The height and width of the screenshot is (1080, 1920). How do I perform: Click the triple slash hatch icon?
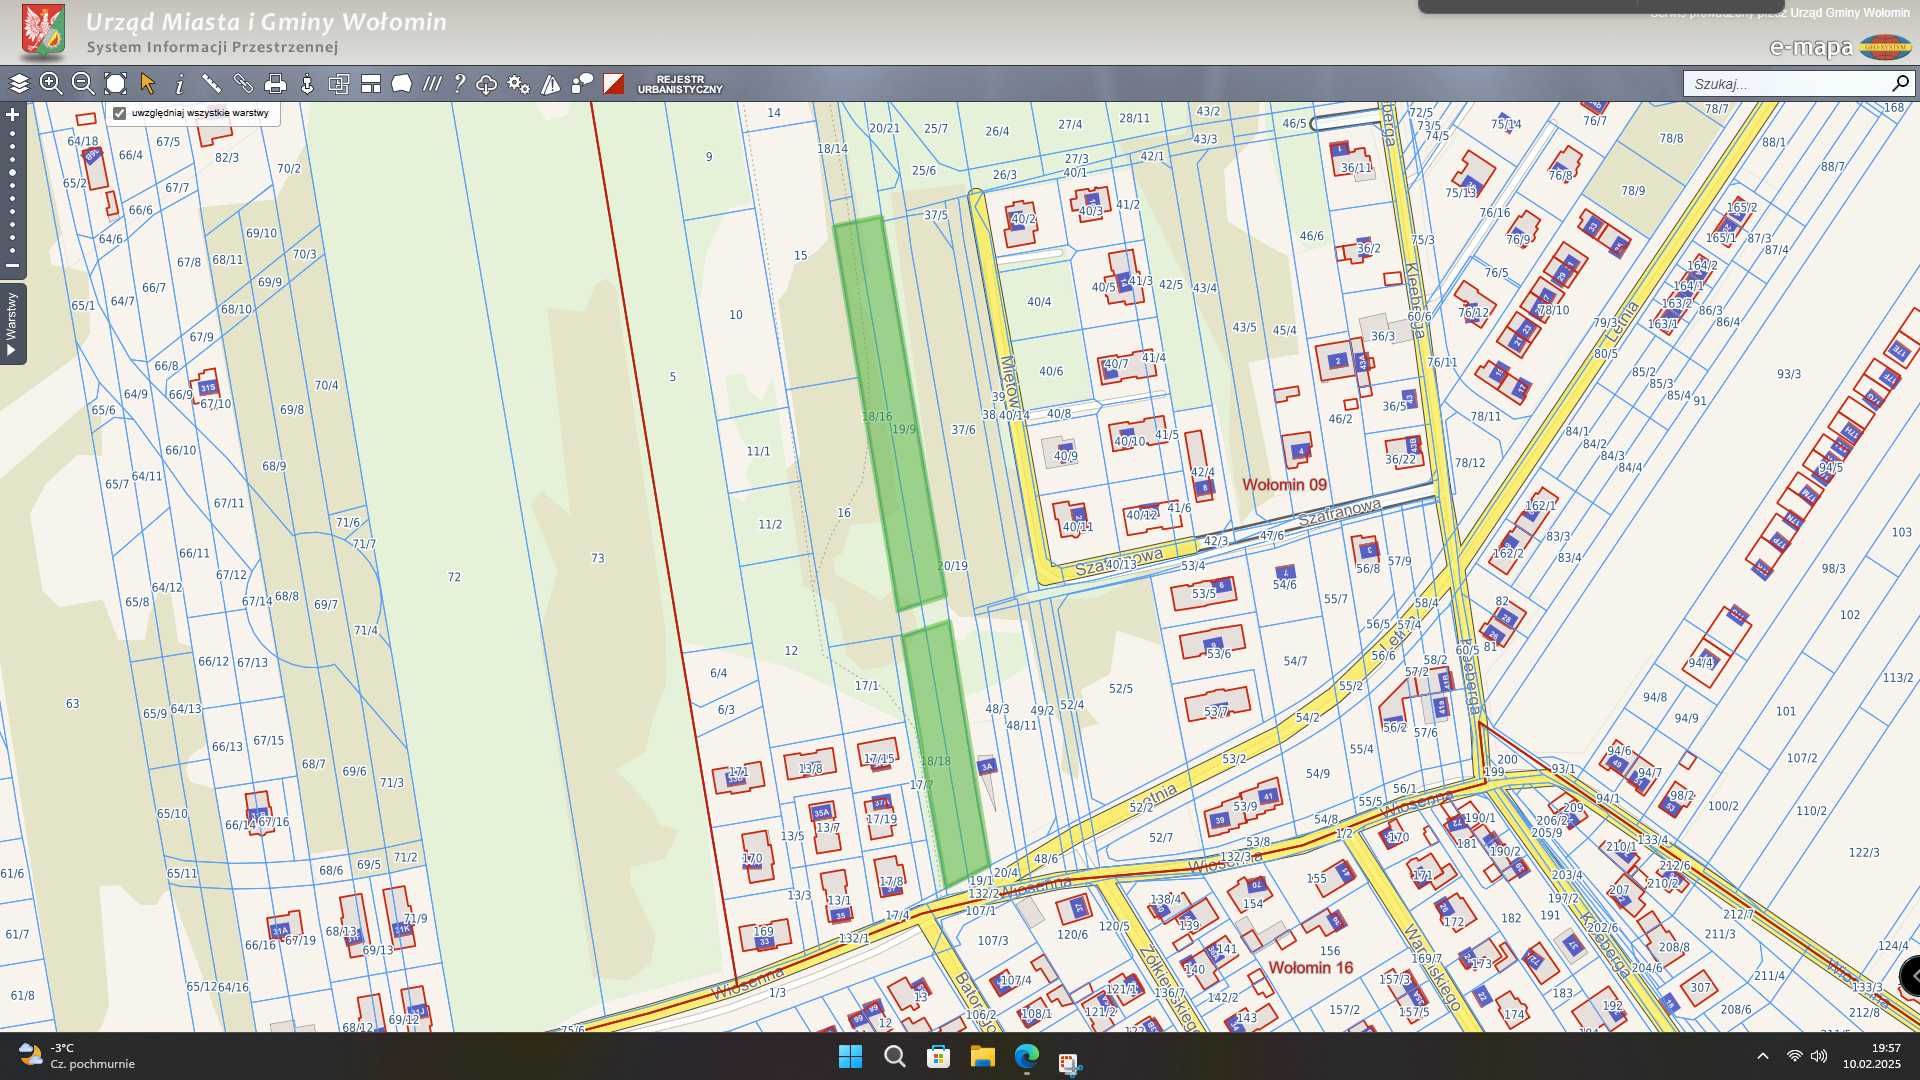pos(432,84)
